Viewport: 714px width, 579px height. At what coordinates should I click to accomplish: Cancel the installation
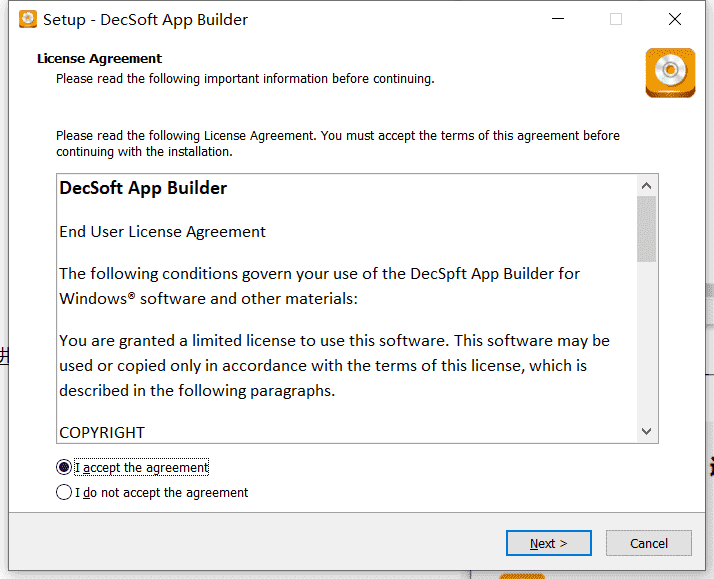(648, 543)
